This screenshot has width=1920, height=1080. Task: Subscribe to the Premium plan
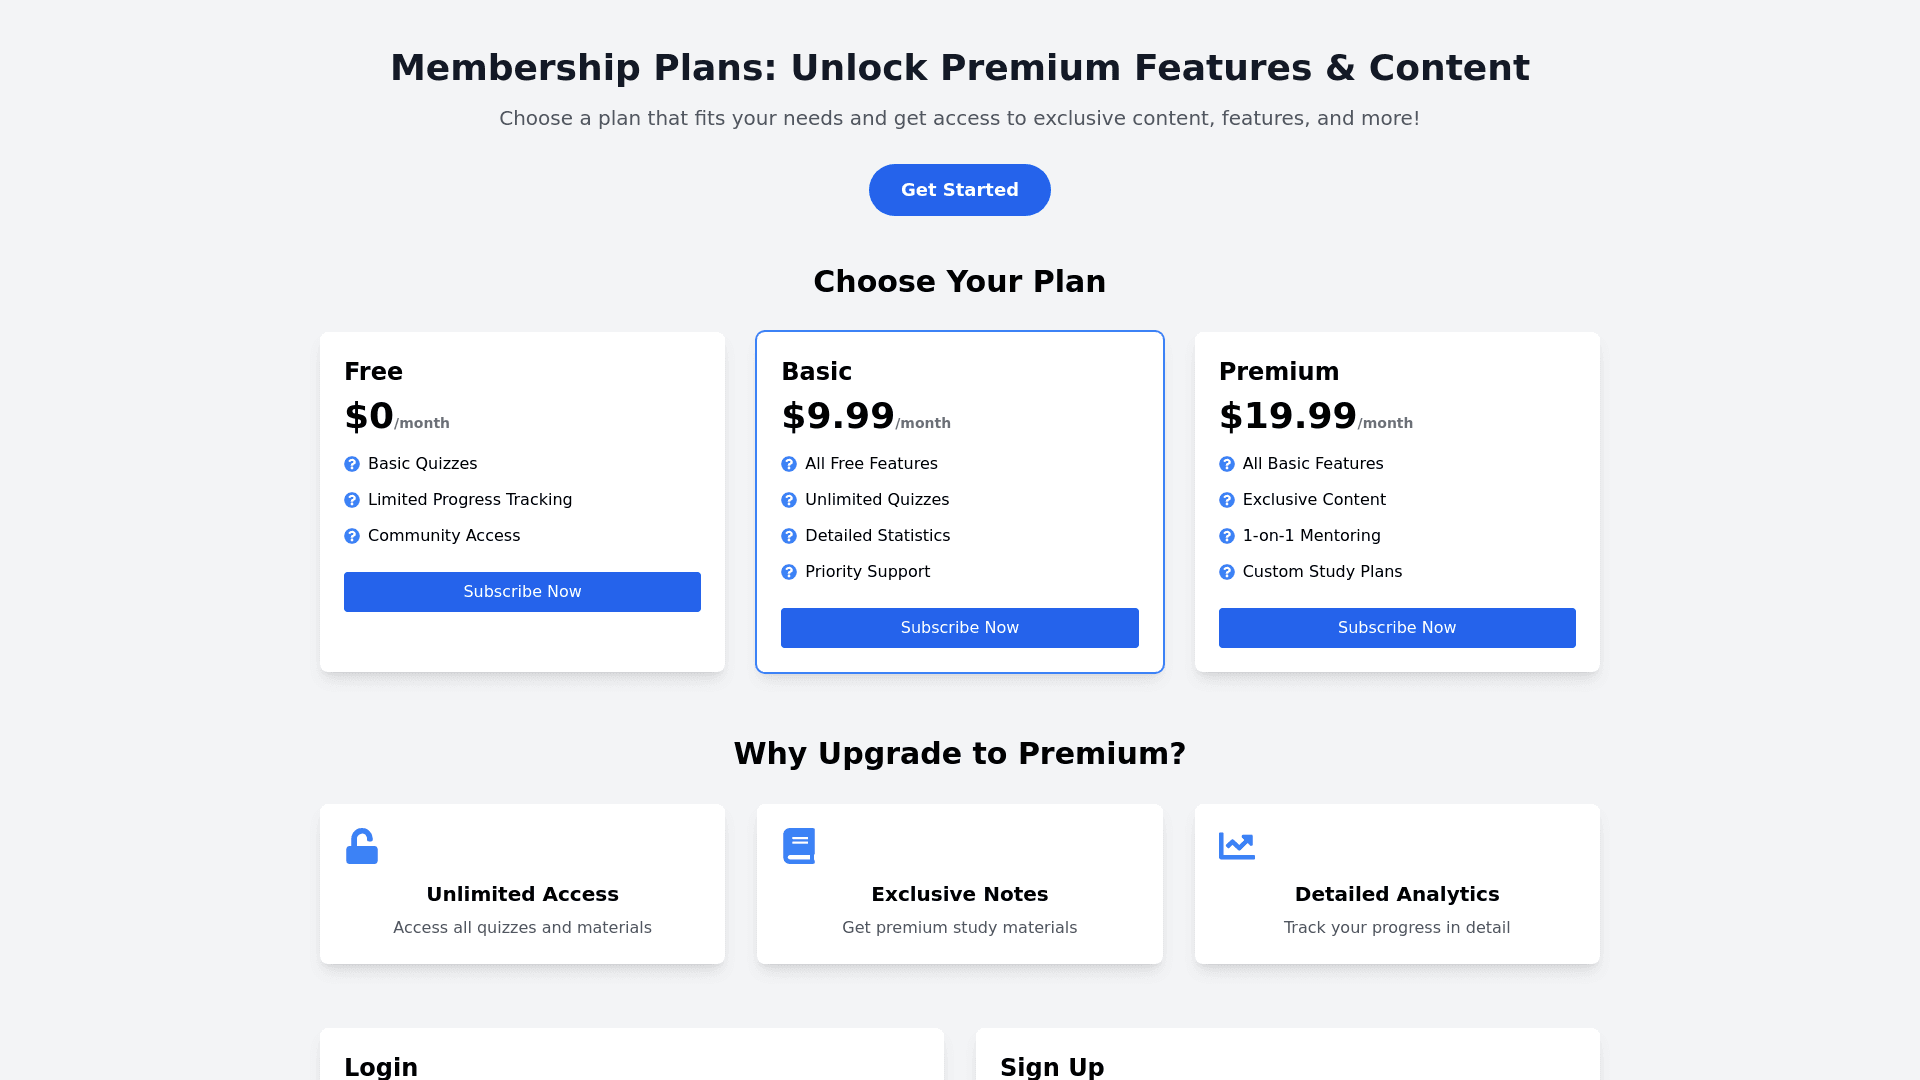(x=1396, y=628)
